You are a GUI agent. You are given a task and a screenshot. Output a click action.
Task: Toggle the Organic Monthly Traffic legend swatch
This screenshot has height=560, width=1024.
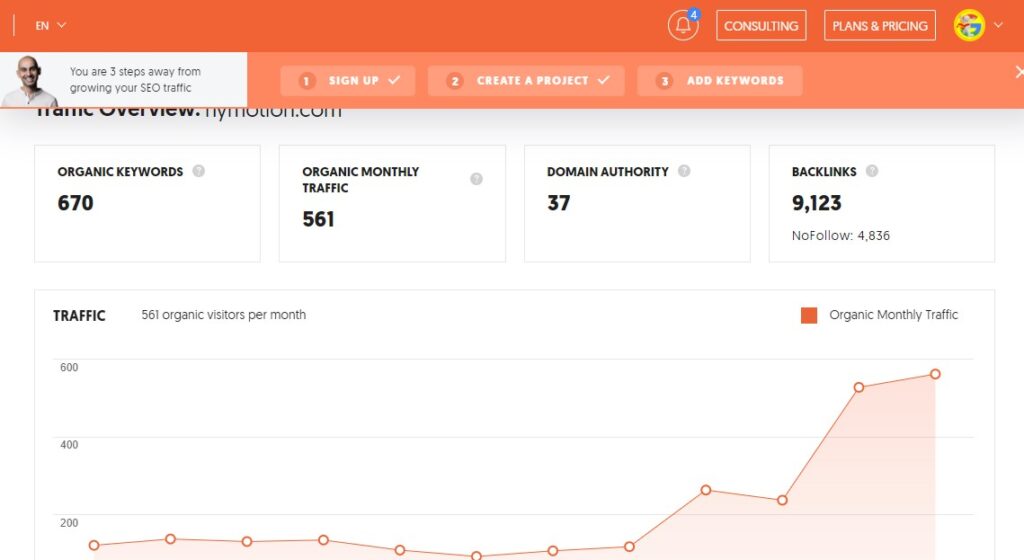tap(809, 315)
